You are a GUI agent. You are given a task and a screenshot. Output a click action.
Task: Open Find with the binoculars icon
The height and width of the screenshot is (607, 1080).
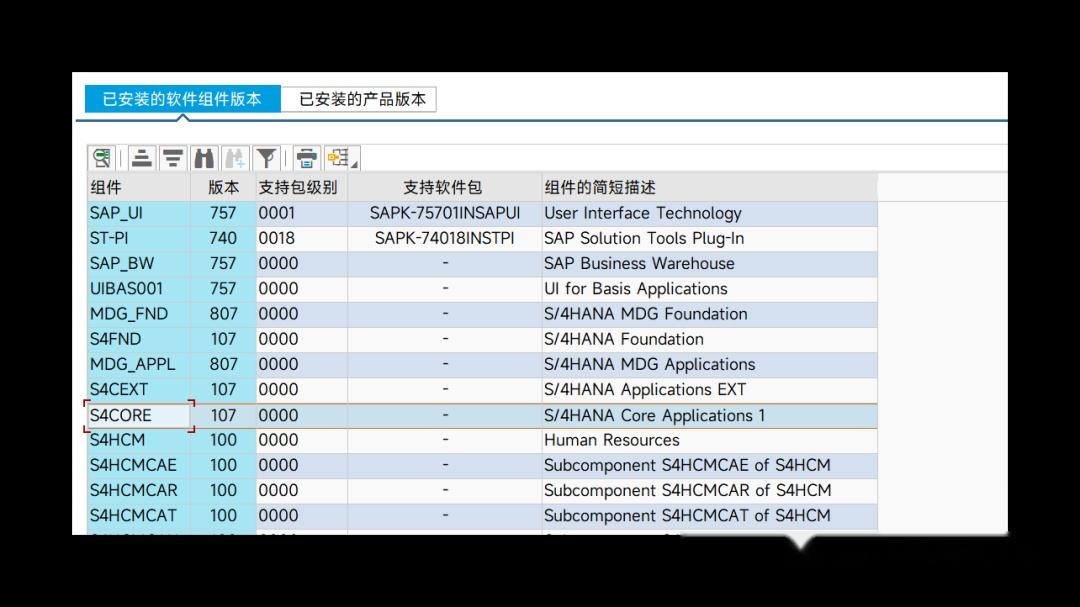[204, 158]
